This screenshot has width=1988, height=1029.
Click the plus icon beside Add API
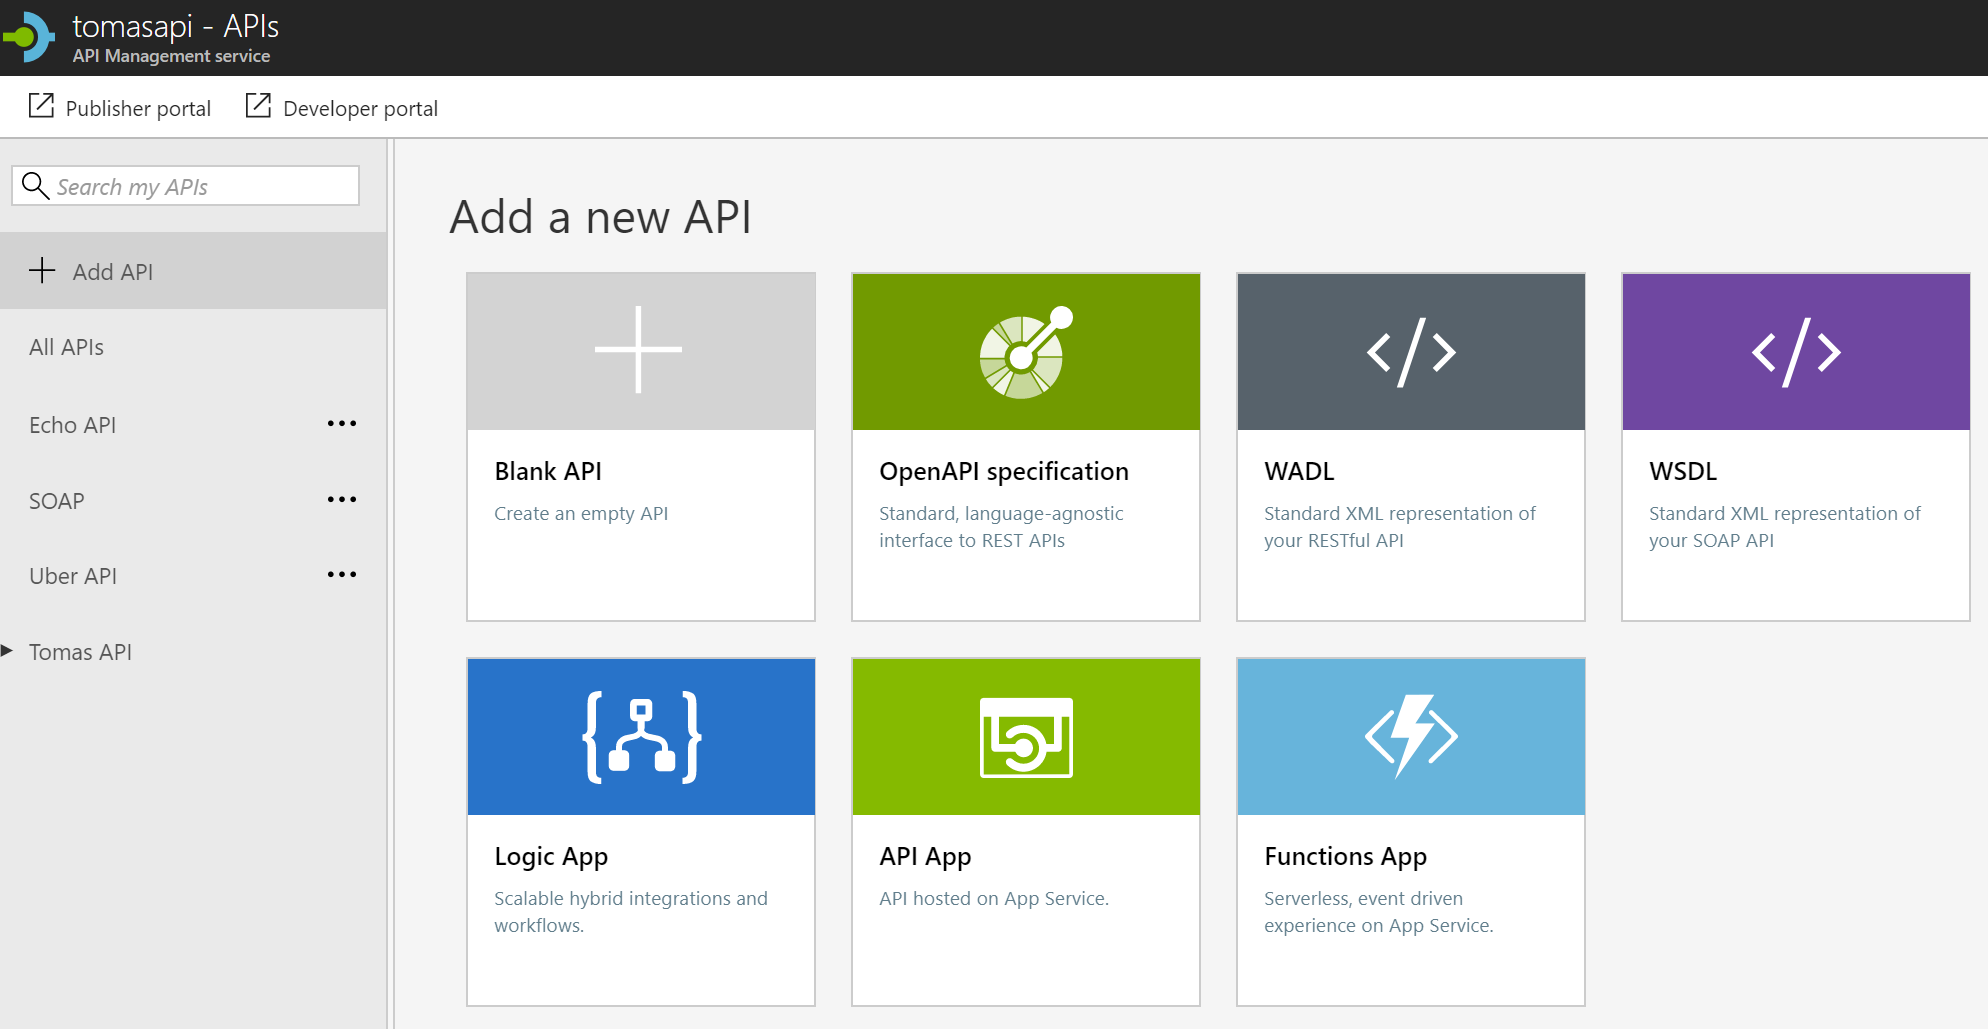pos(42,270)
